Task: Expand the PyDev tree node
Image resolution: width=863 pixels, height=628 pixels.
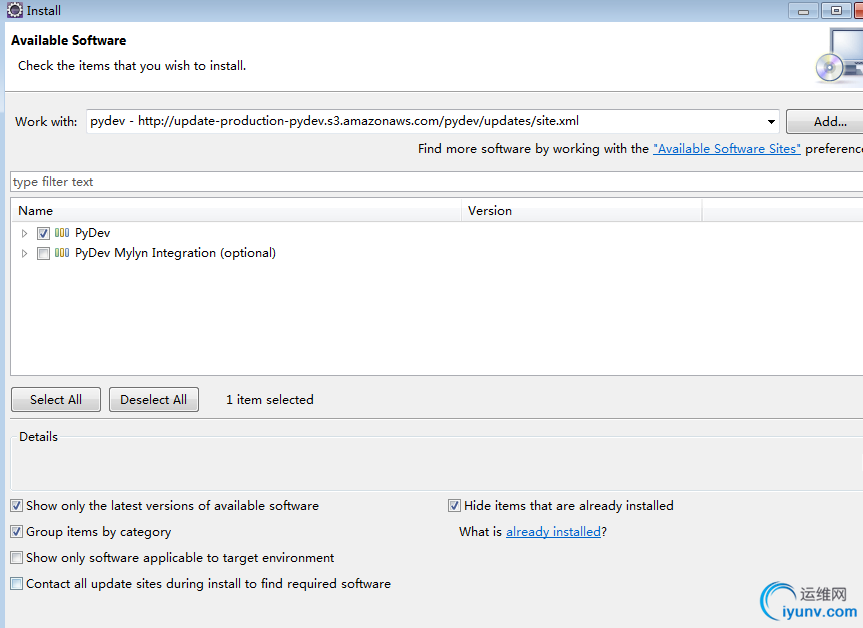Action: [x=25, y=233]
